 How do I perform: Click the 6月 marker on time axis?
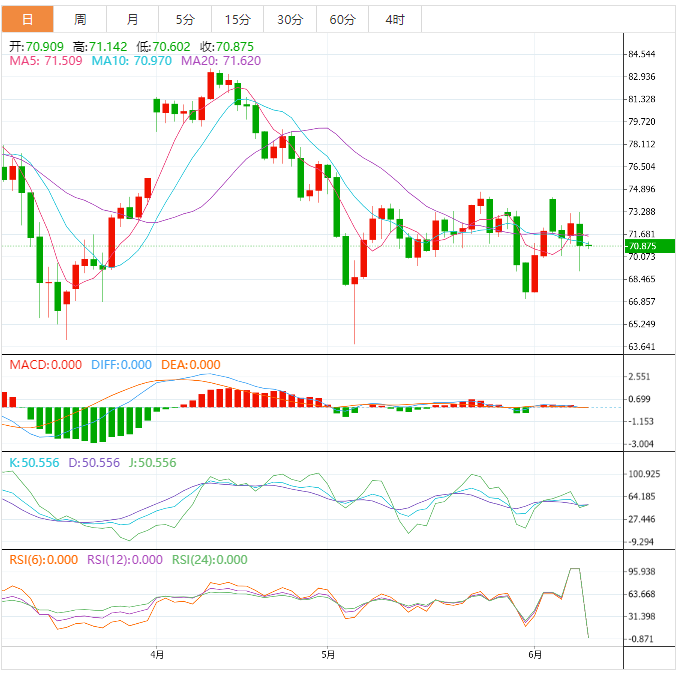pos(535,656)
